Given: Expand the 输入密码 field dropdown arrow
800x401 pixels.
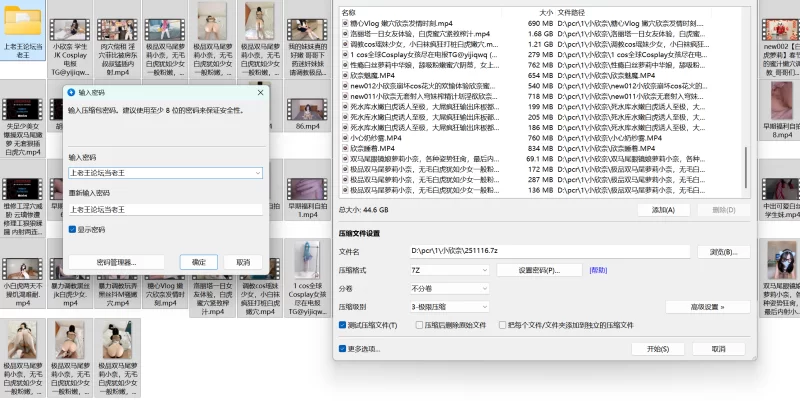Looking at the screenshot, I should point(258,173).
